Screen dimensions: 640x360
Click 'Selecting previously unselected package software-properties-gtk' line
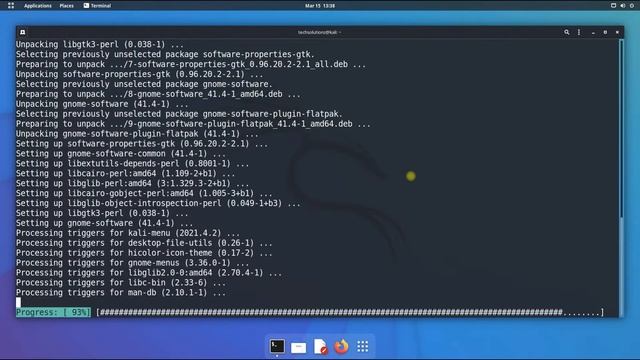[x=165, y=54]
